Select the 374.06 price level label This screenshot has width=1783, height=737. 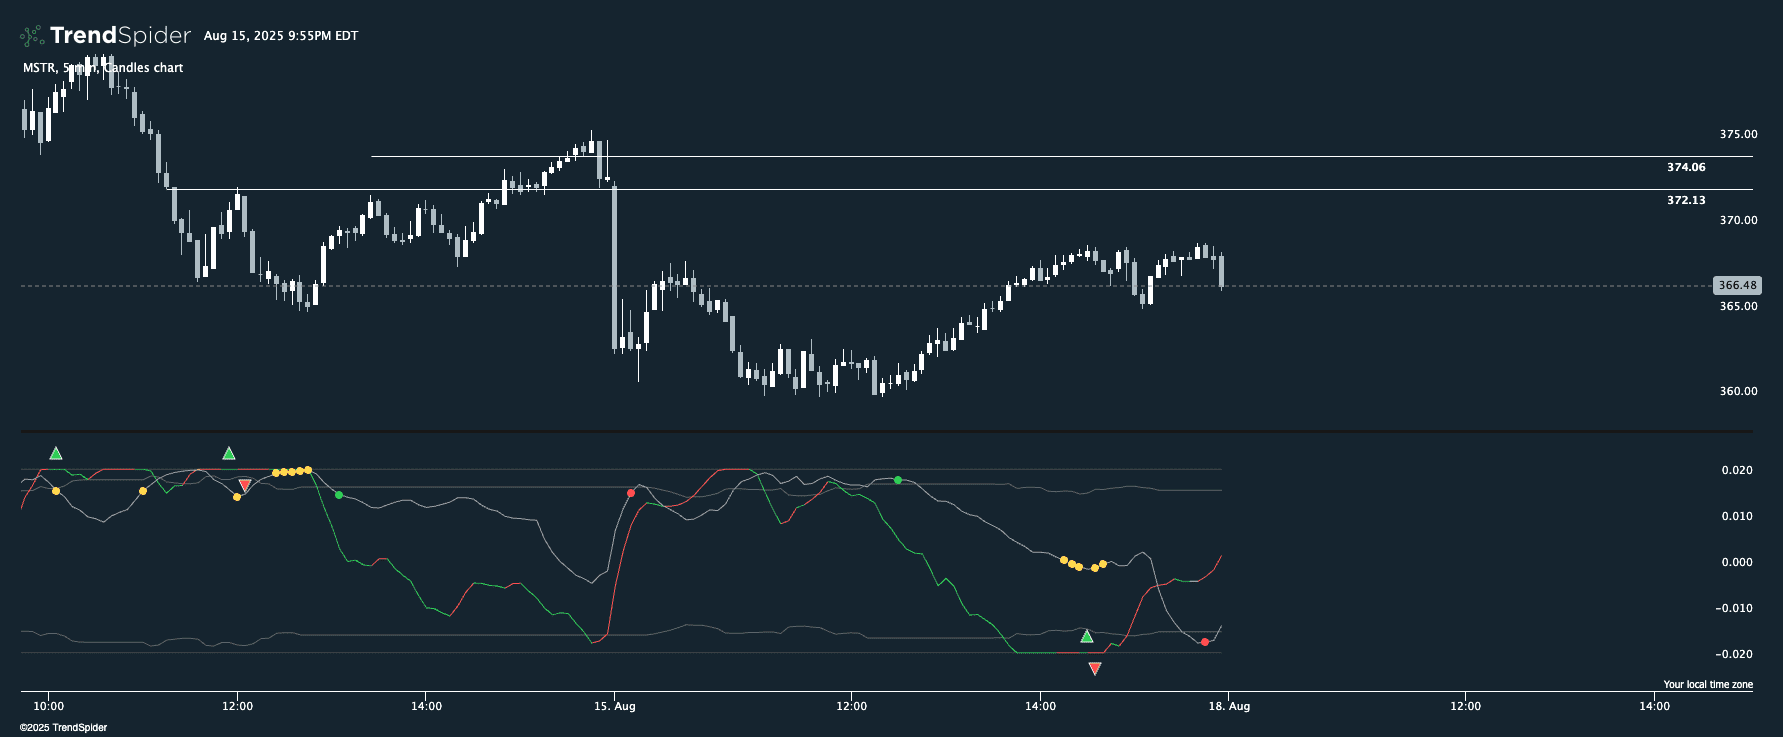tap(1686, 167)
